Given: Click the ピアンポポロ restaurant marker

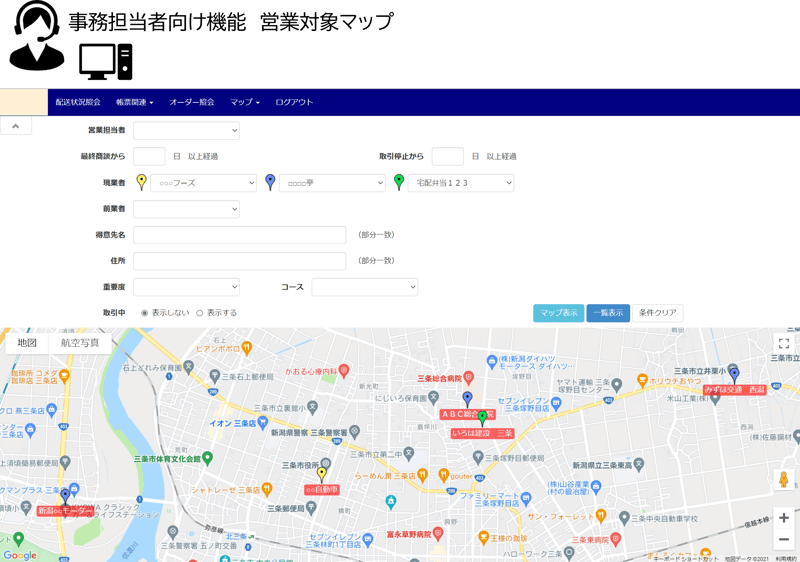Looking at the screenshot, I should tap(247, 348).
